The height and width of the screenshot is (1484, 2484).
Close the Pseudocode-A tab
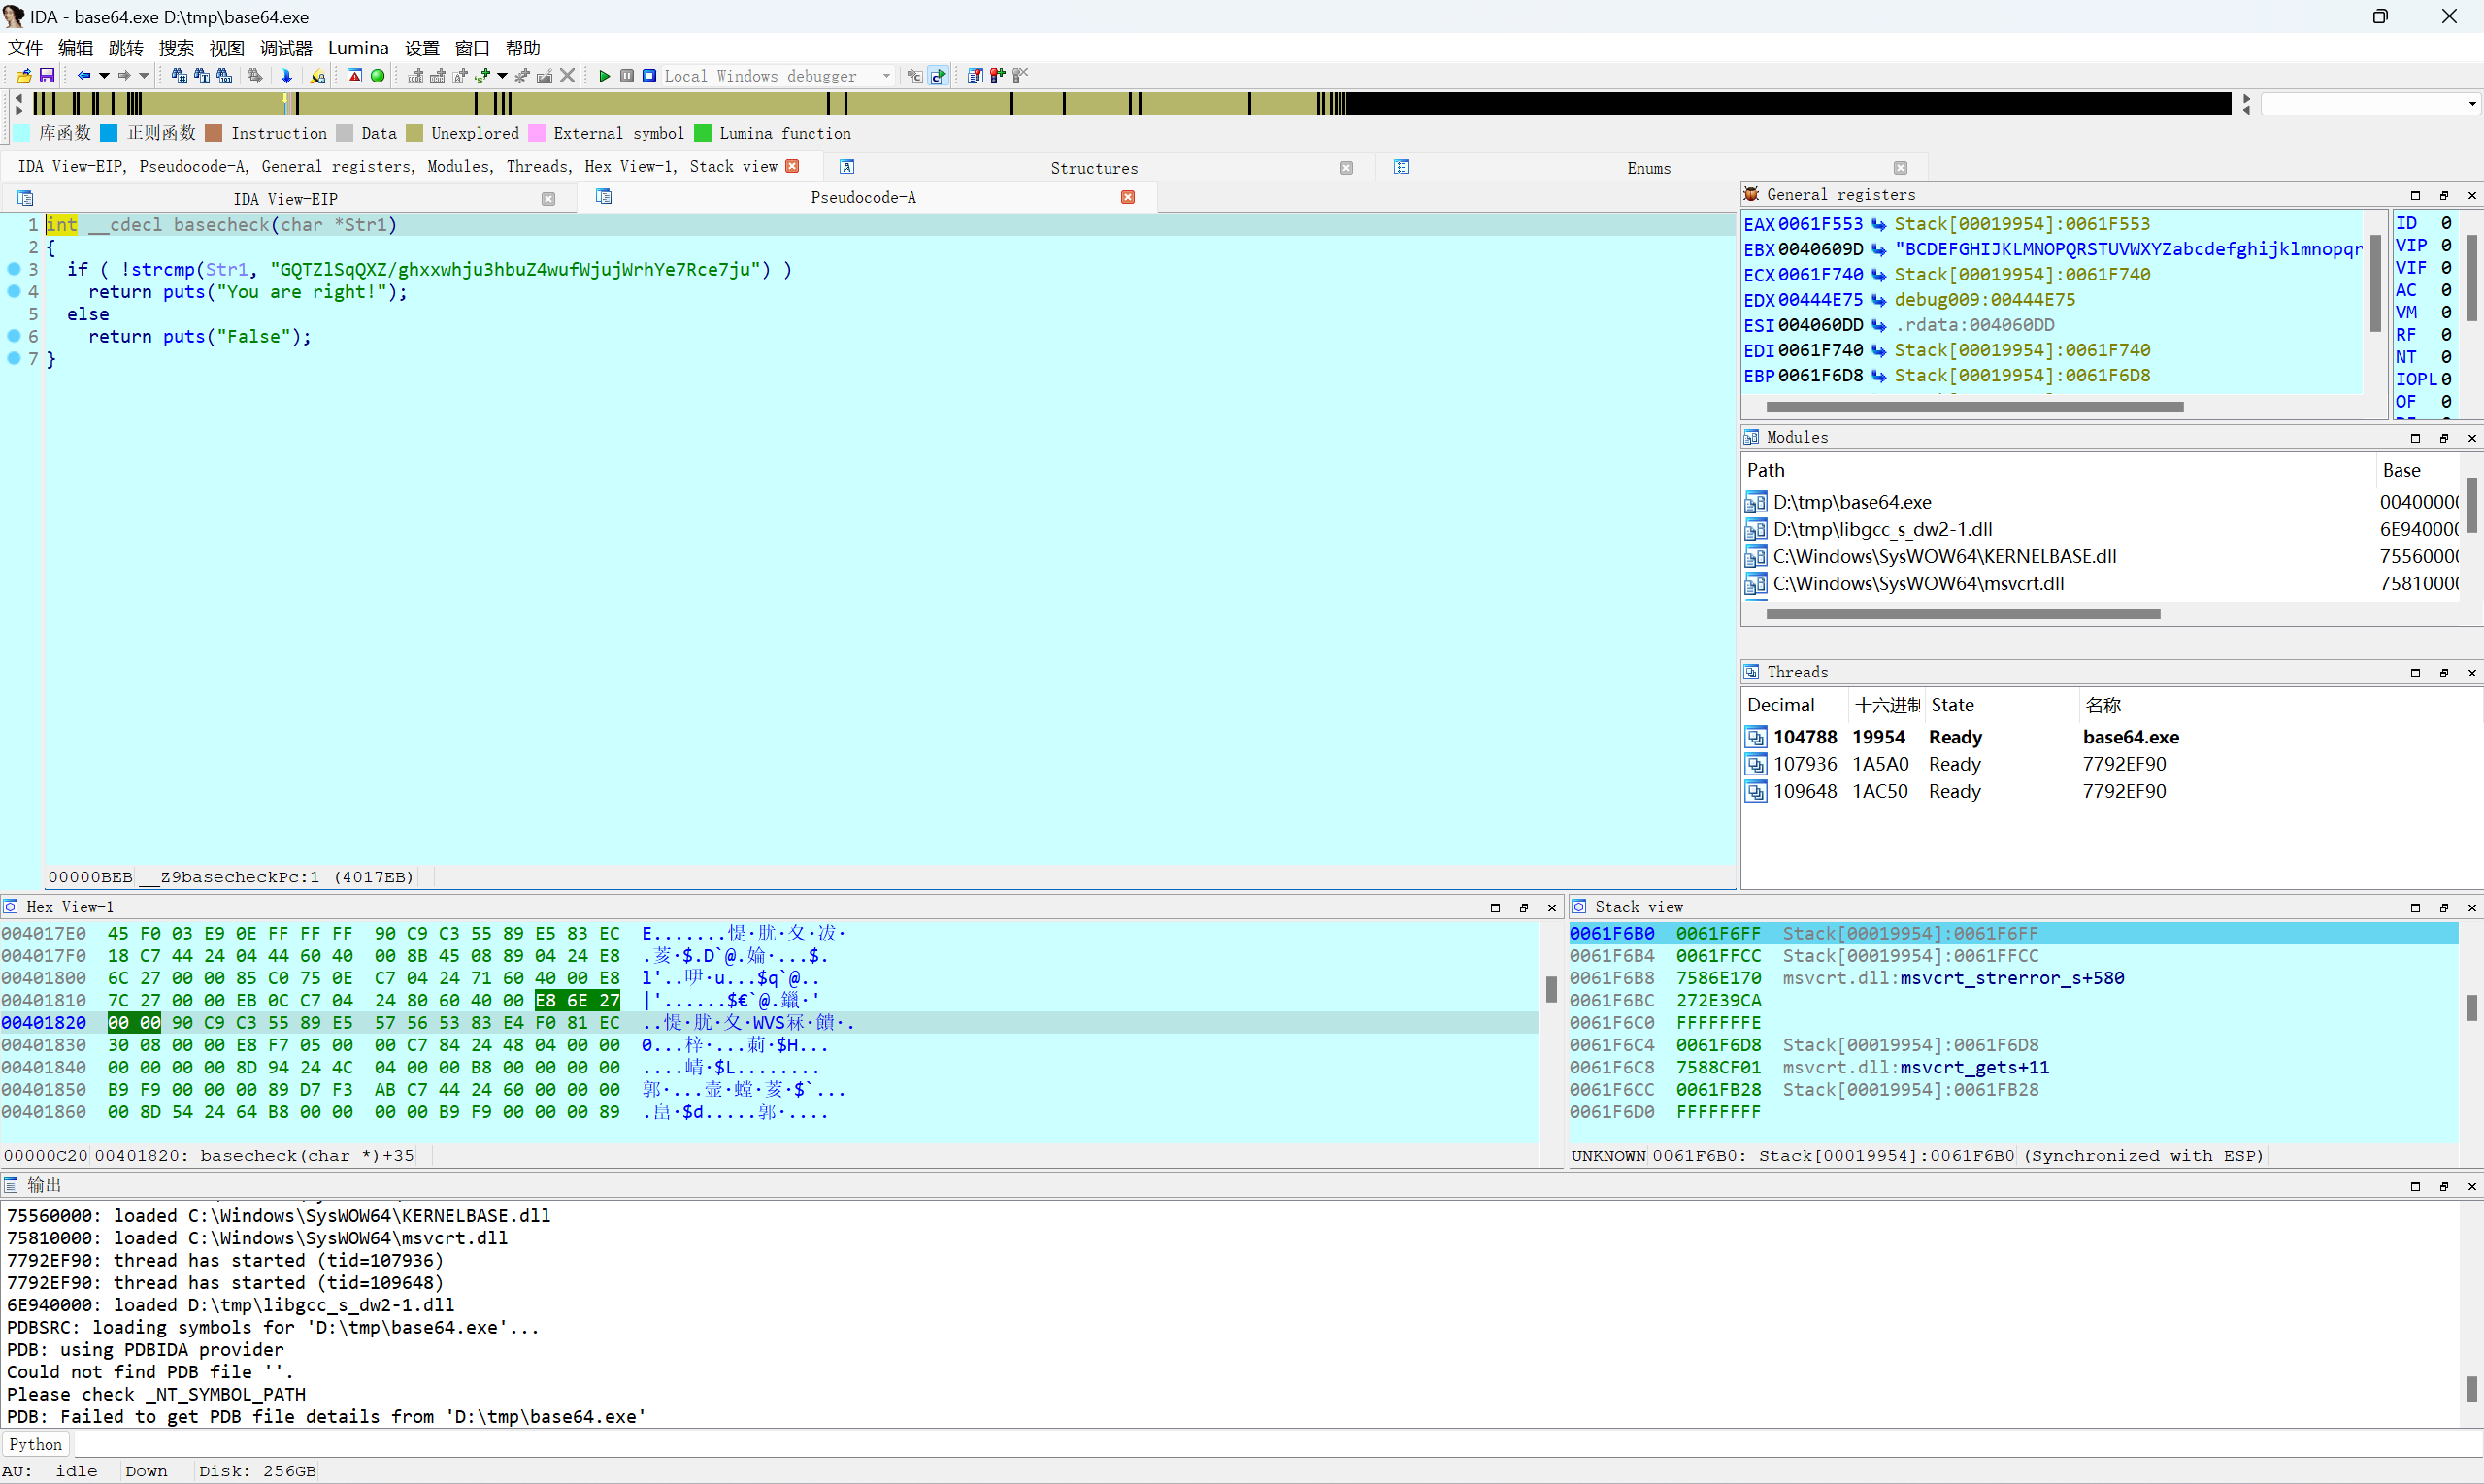point(1128,198)
